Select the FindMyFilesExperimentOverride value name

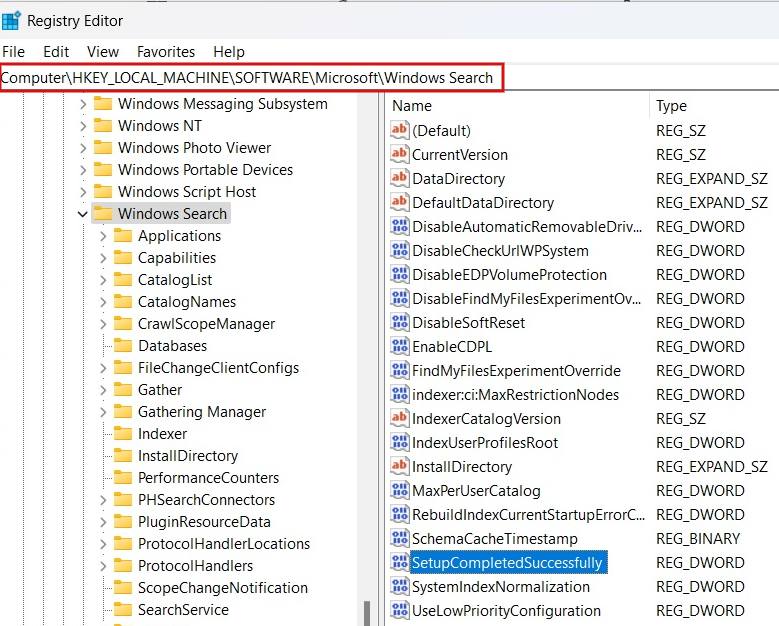click(x=516, y=371)
